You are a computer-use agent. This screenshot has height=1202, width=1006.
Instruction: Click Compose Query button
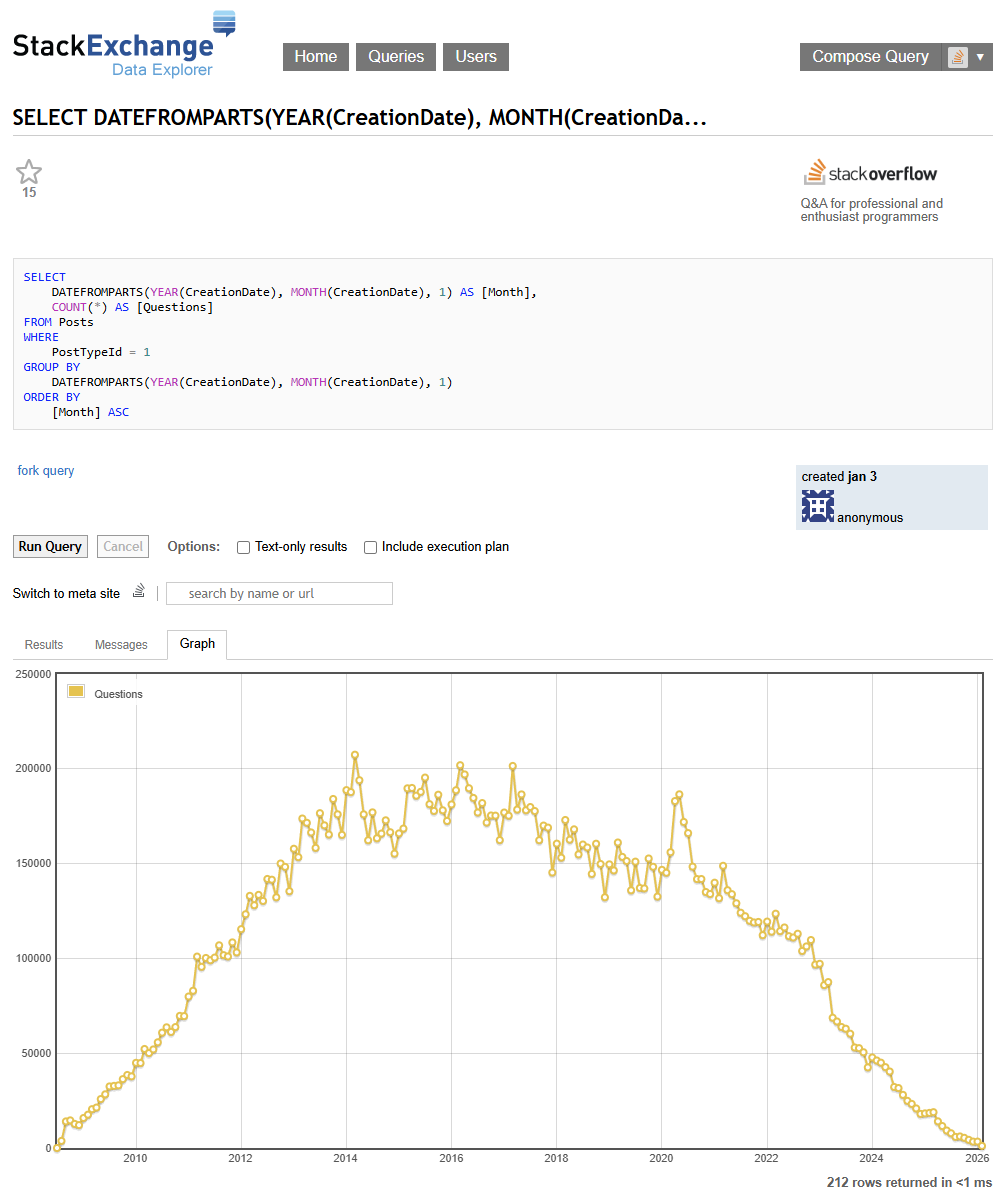(x=870, y=57)
